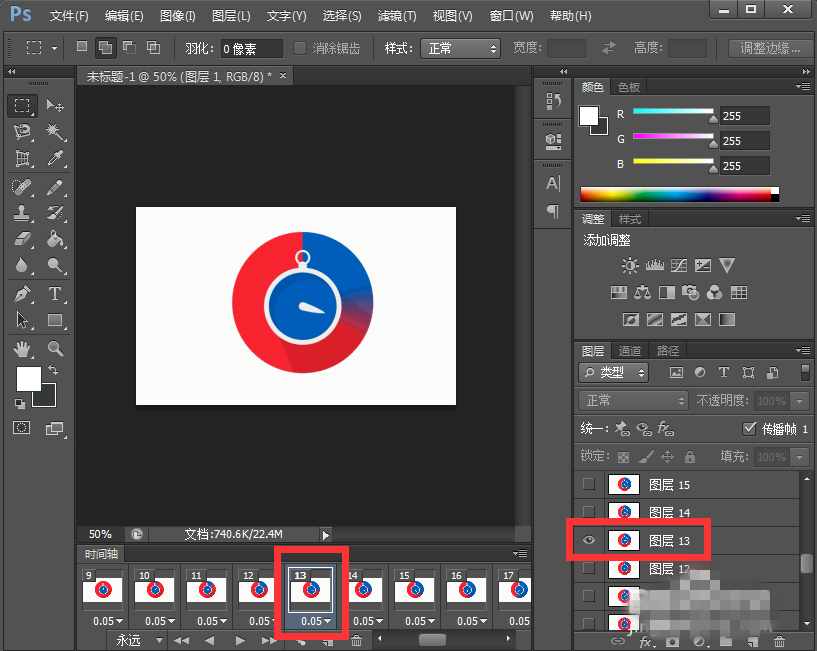This screenshot has width=817, height=651.
Task: Open the 滤镜(T) menu
Action: point(397,16)
